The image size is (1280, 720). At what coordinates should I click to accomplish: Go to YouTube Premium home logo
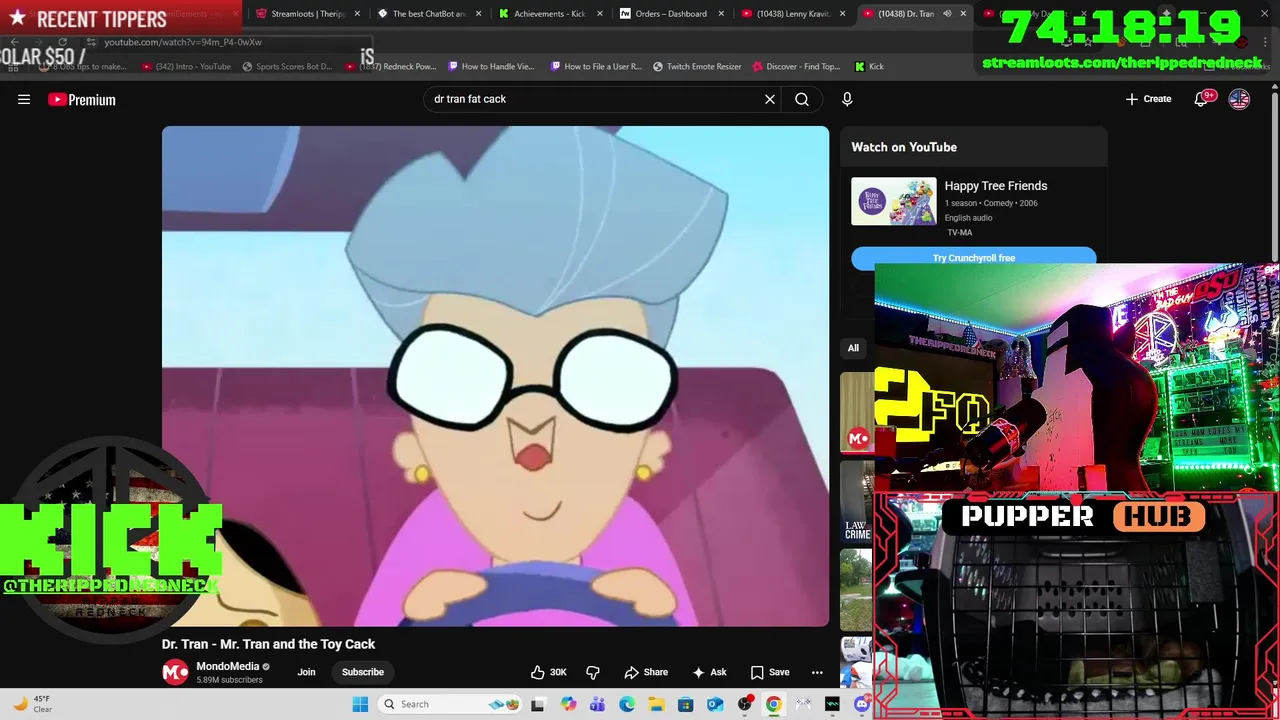82,99
